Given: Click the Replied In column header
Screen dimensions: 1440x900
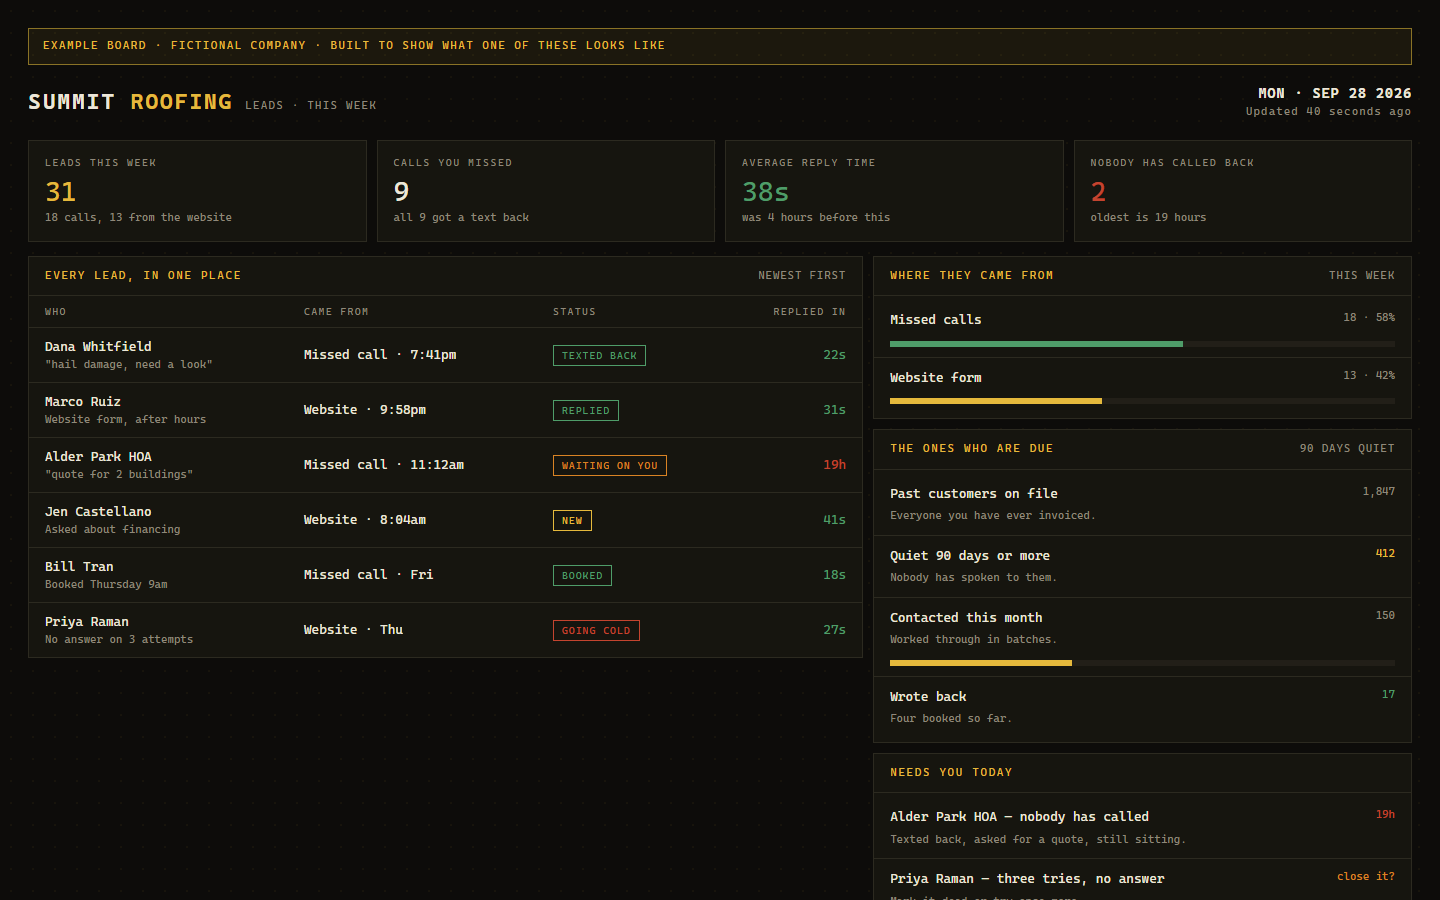Looking at the screenshot, I should (809, 312).
